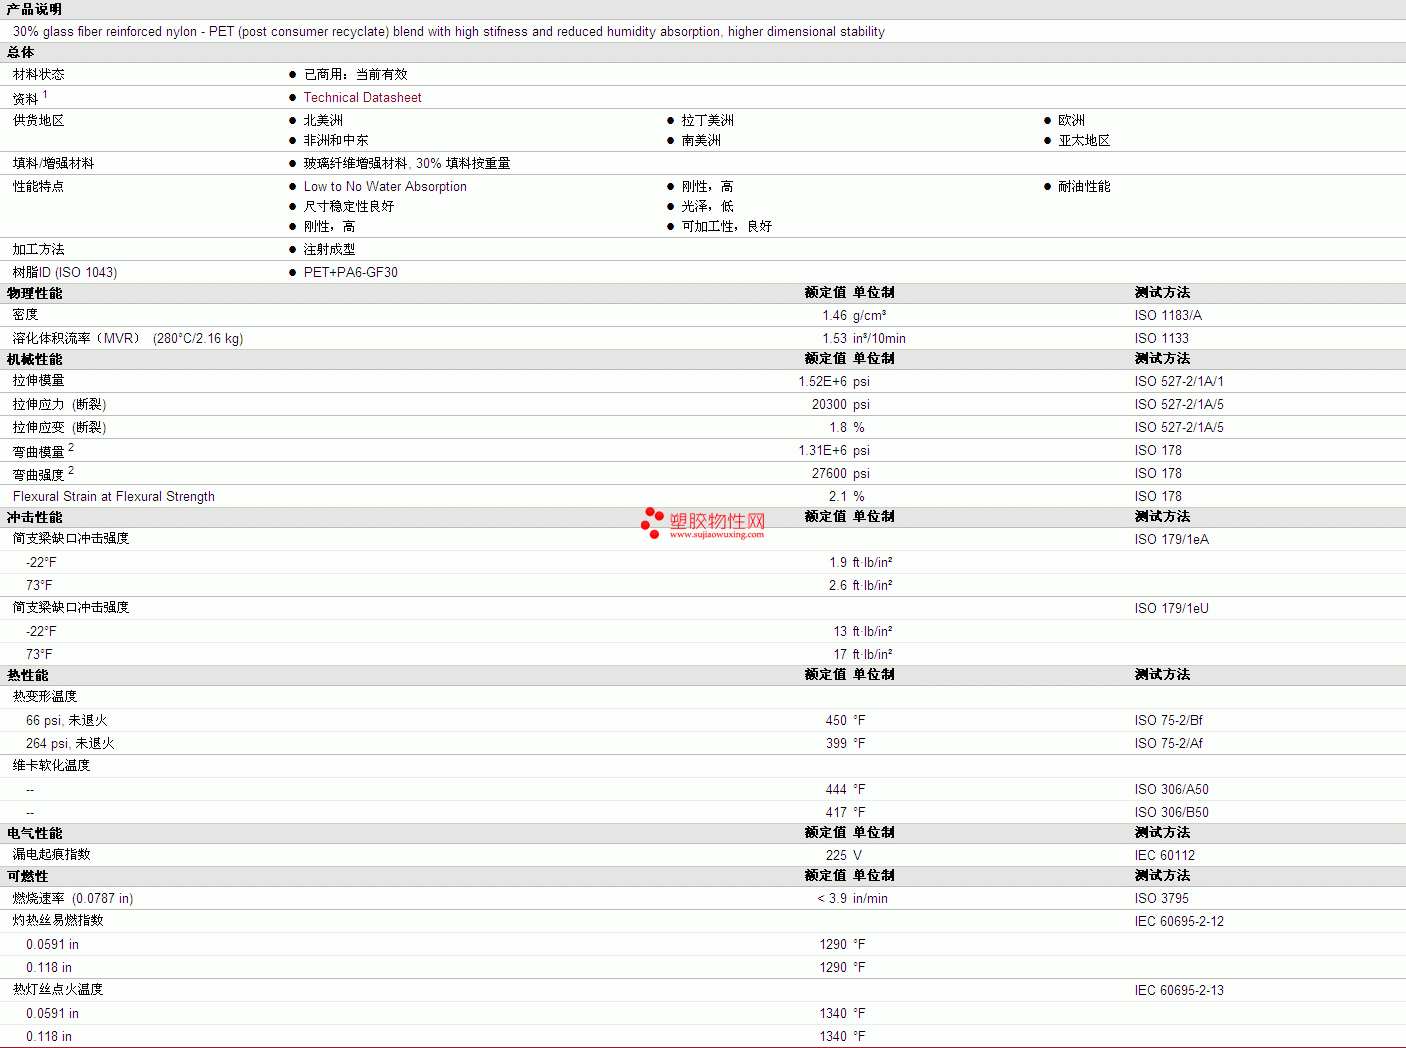
Task: Select the PET+PA6-GF30 resin ID
Action: [350, 273]
